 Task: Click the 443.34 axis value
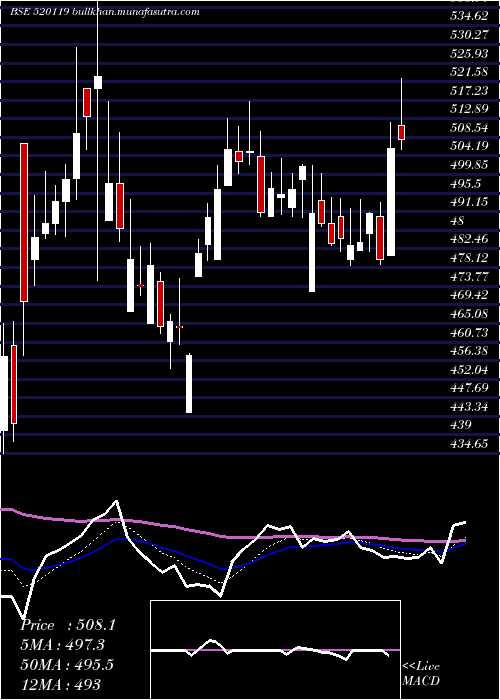click(469, 406)
